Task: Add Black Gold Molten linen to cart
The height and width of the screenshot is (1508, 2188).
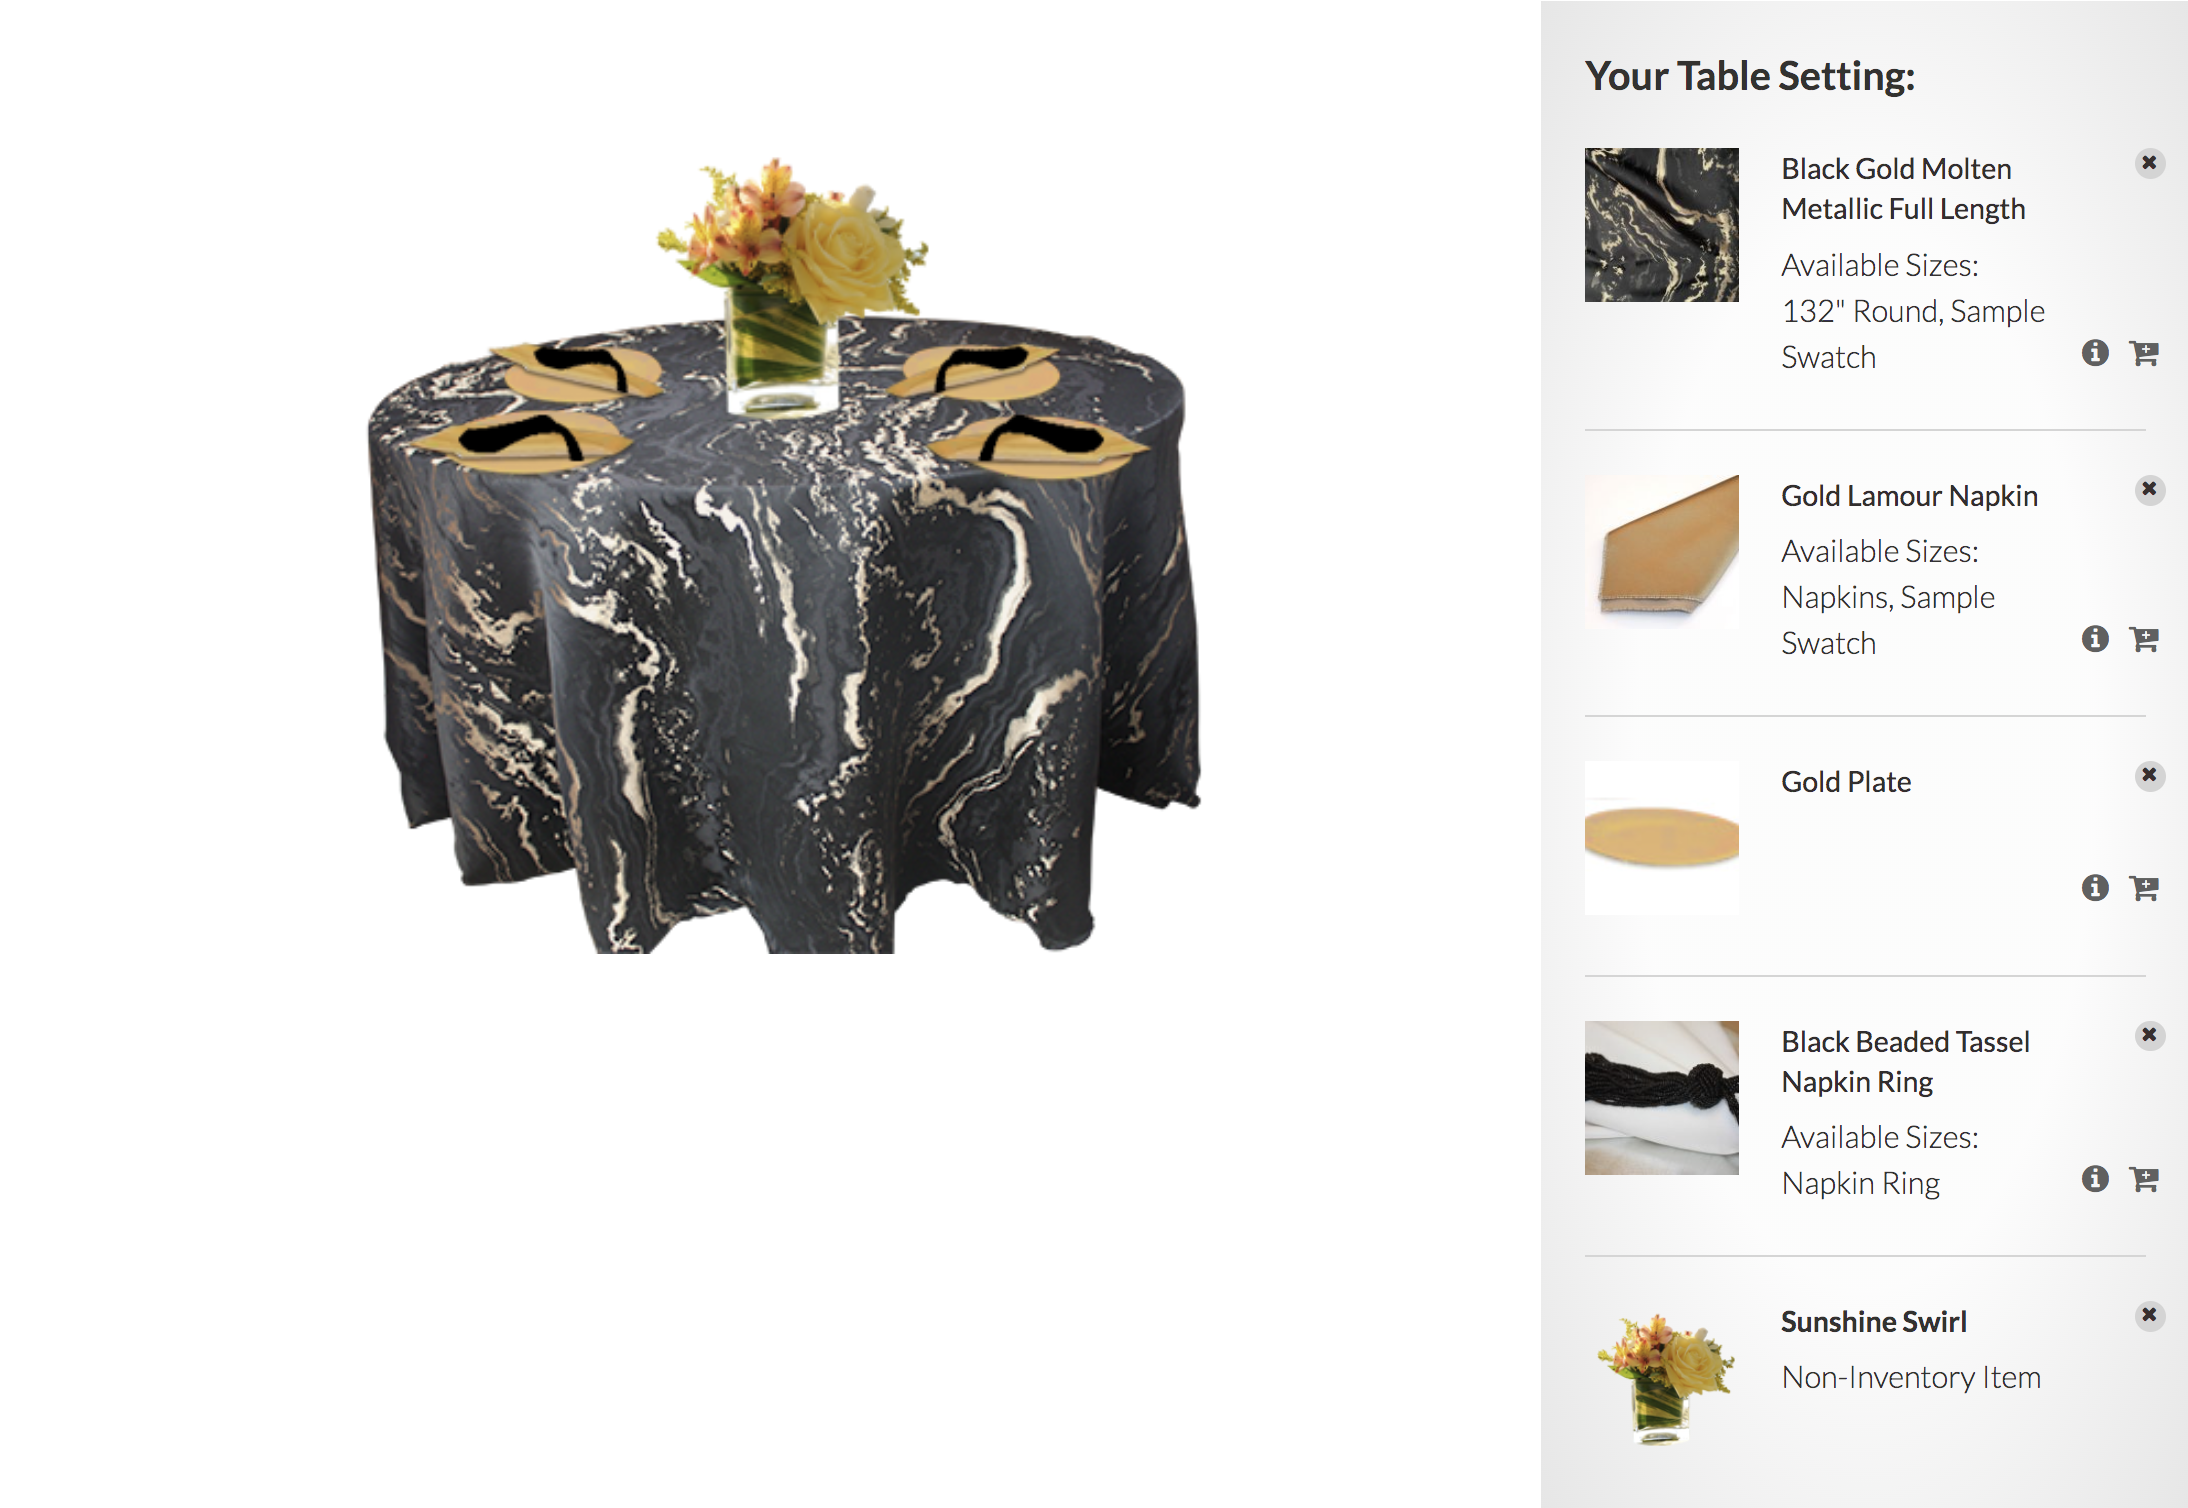Action: coord(2144,353)
